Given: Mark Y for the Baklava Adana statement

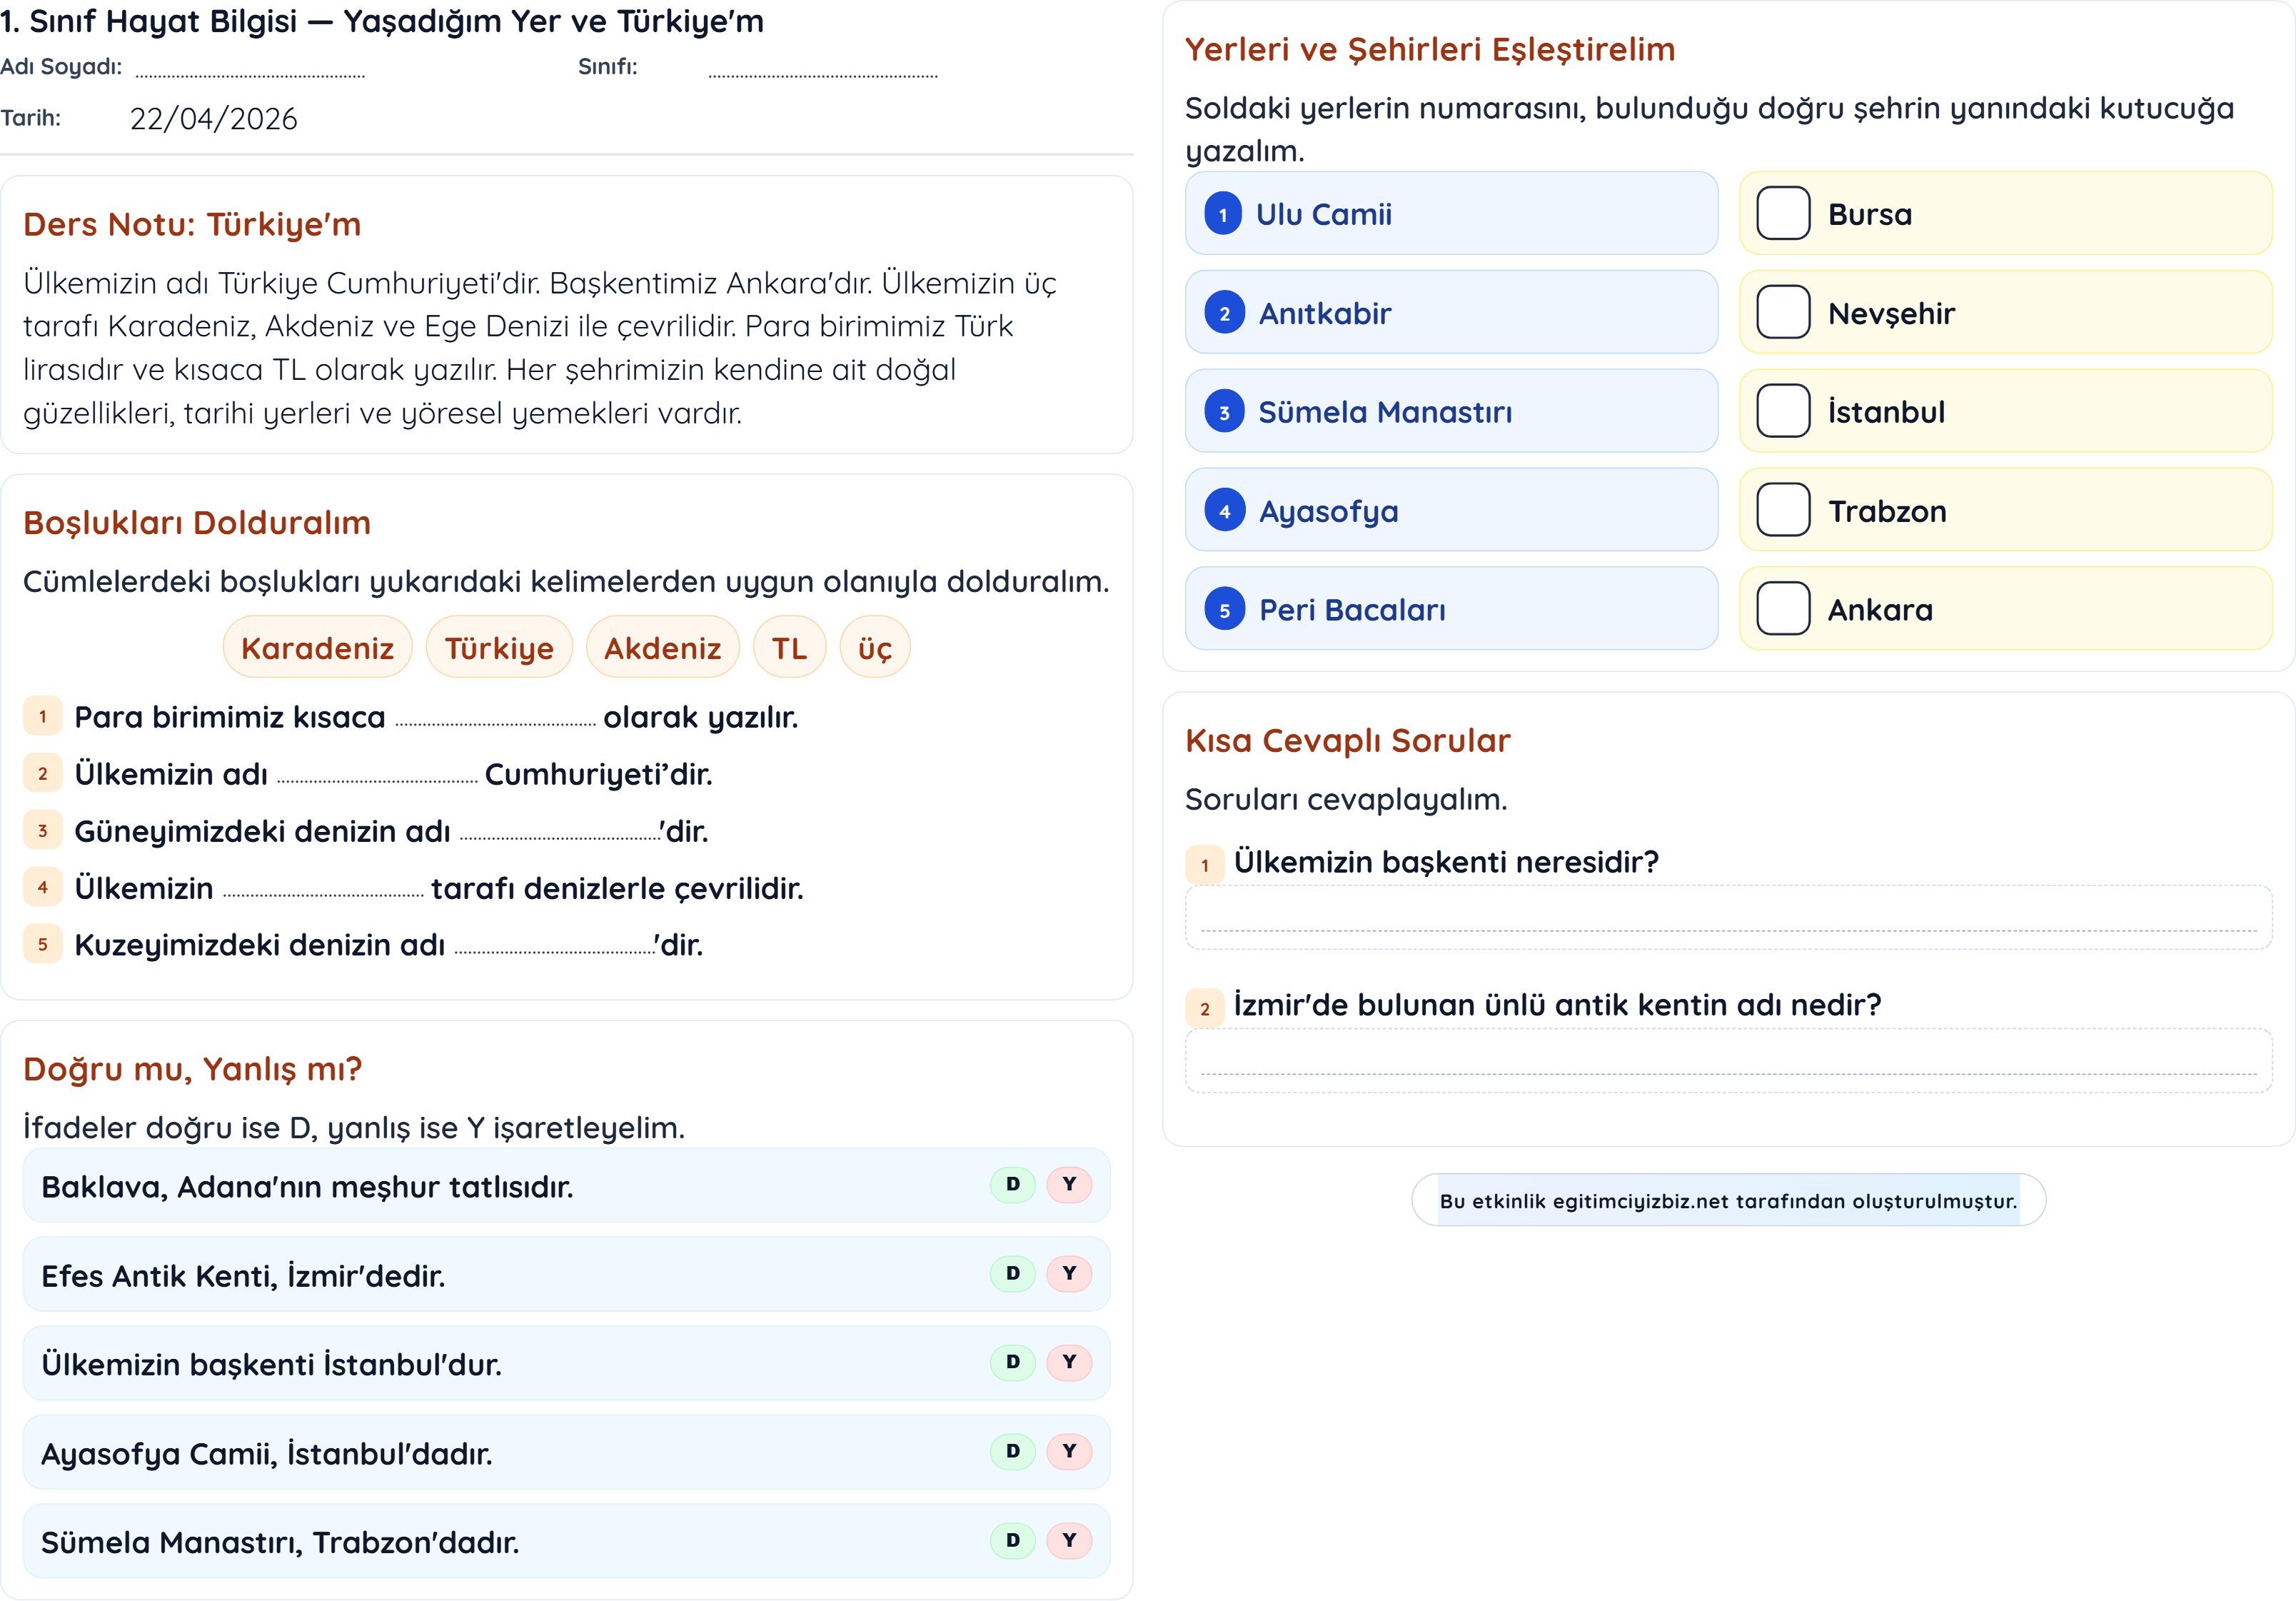Looking at the screenshot, I should 1069,1184.
